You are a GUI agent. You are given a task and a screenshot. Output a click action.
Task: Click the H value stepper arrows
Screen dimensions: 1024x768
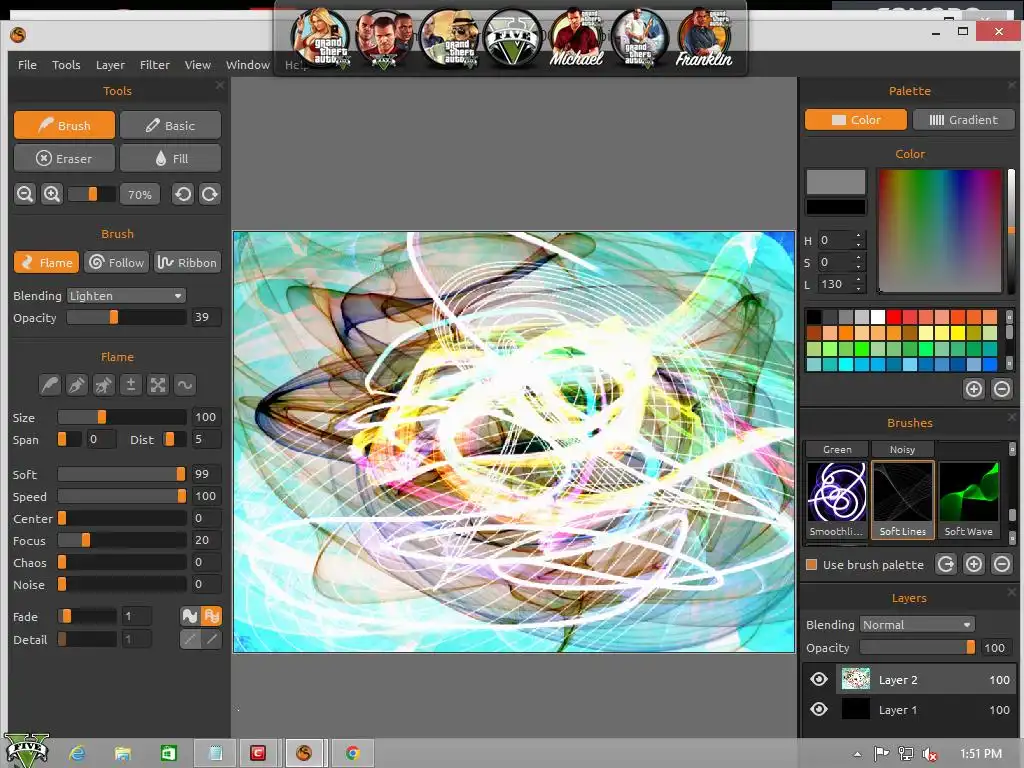tap(859, 240)
